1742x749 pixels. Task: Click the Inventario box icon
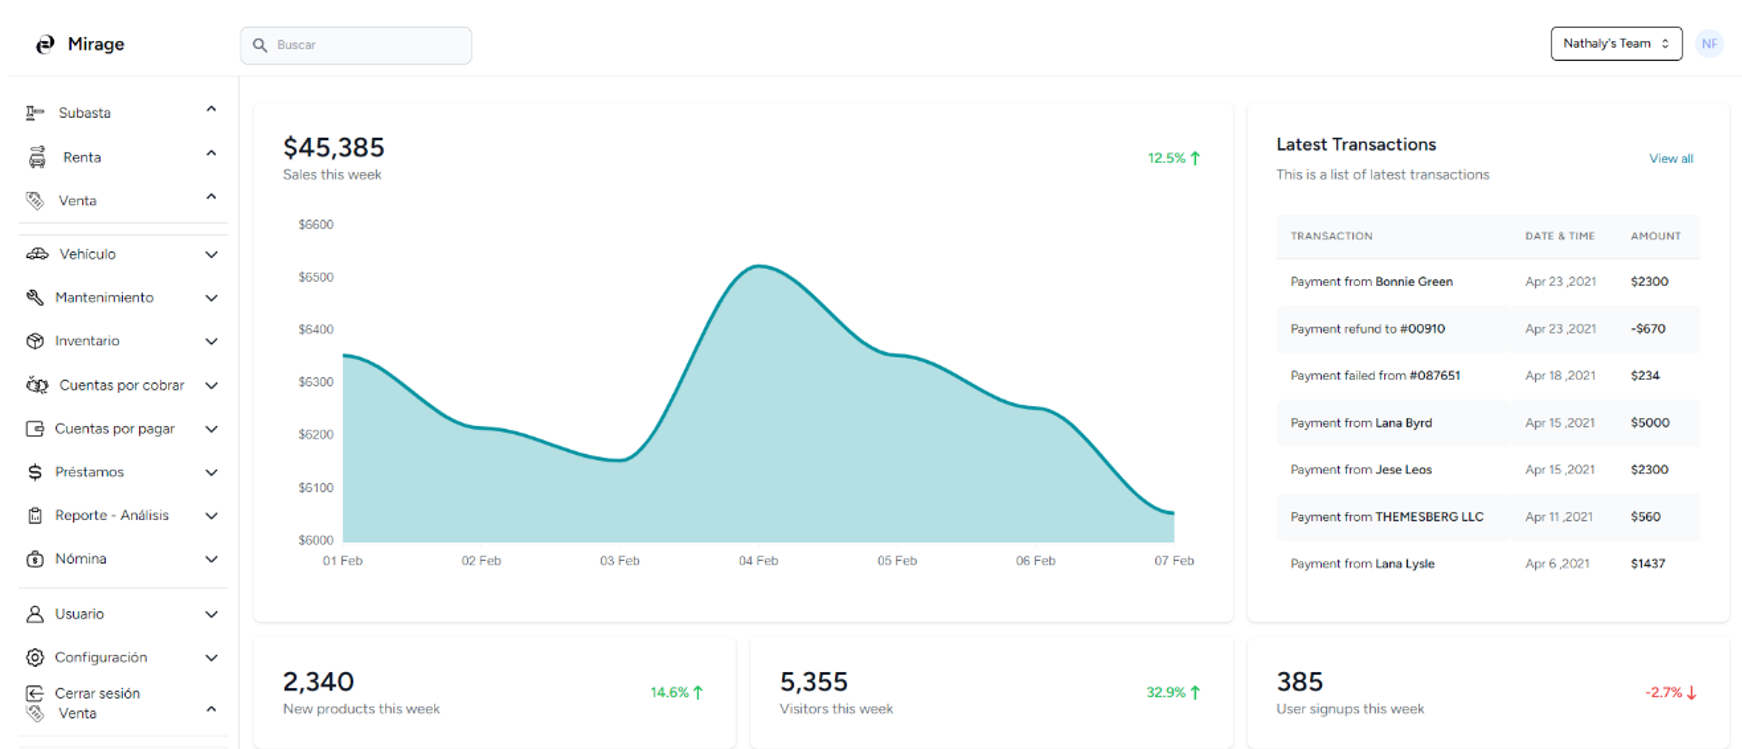35,341
